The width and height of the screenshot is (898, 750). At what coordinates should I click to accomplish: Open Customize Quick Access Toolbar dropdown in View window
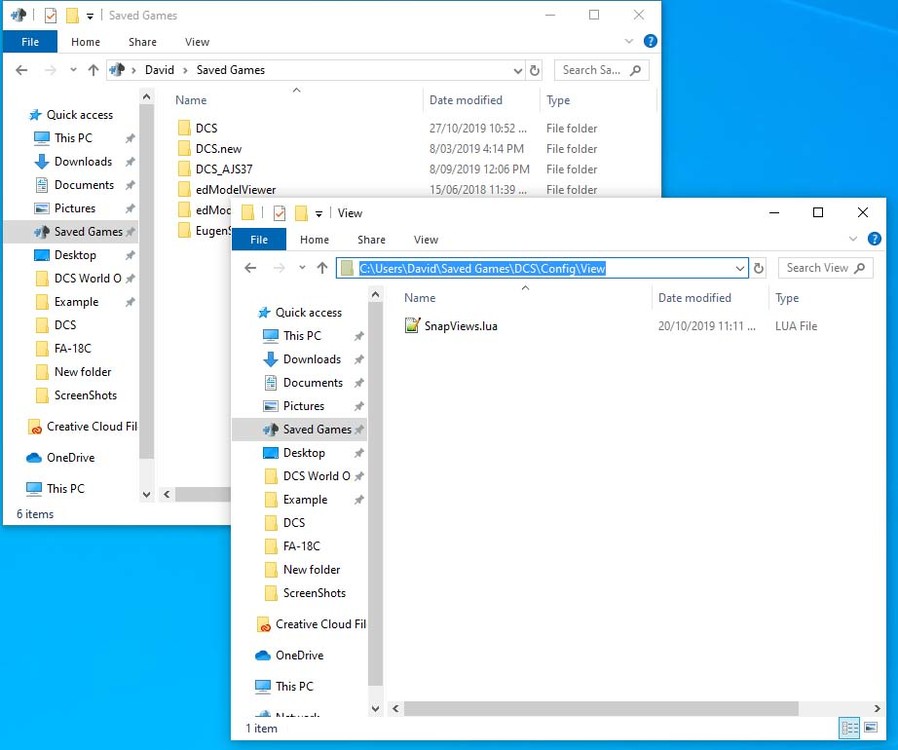[x=318, y=214]
